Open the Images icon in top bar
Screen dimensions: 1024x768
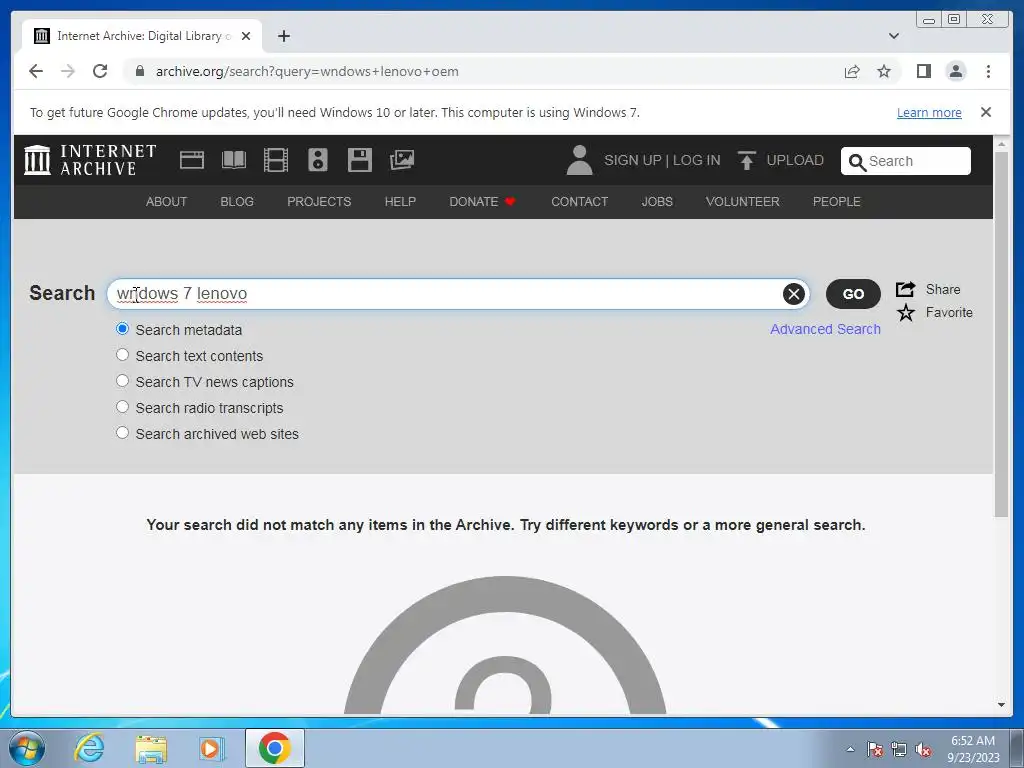[402, 160]
